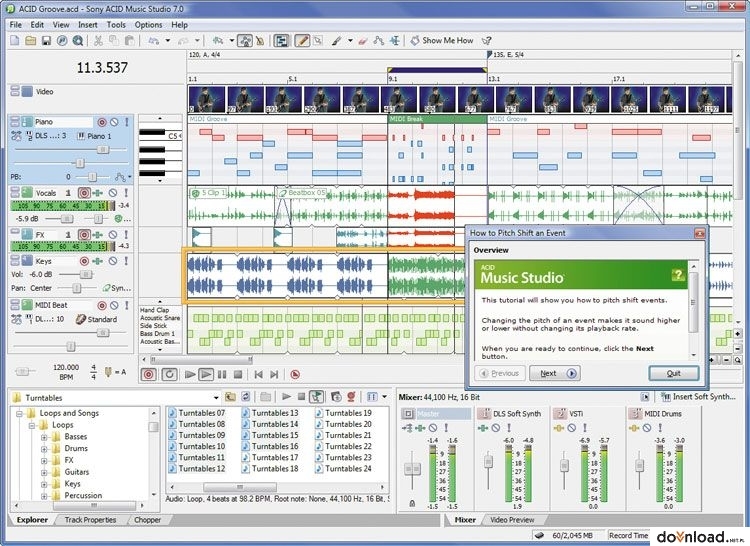Screen dimensions: 750x546
Task: Mute the Piano track
Action: [x=114, y=122]
